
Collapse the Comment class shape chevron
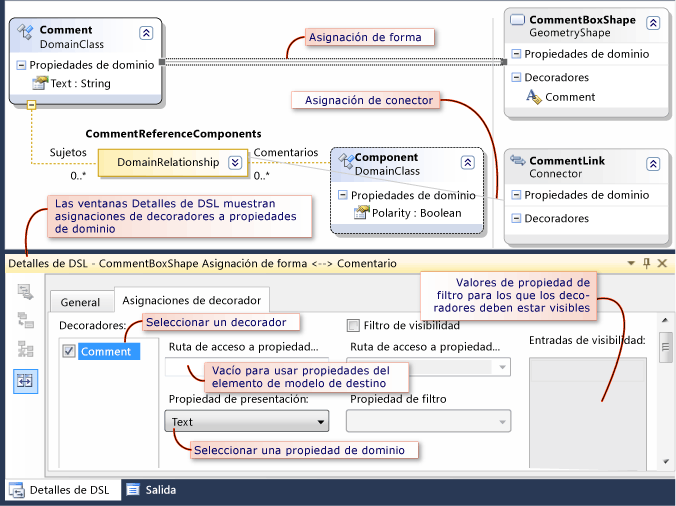pyautogui.click(x=146, y=33)
